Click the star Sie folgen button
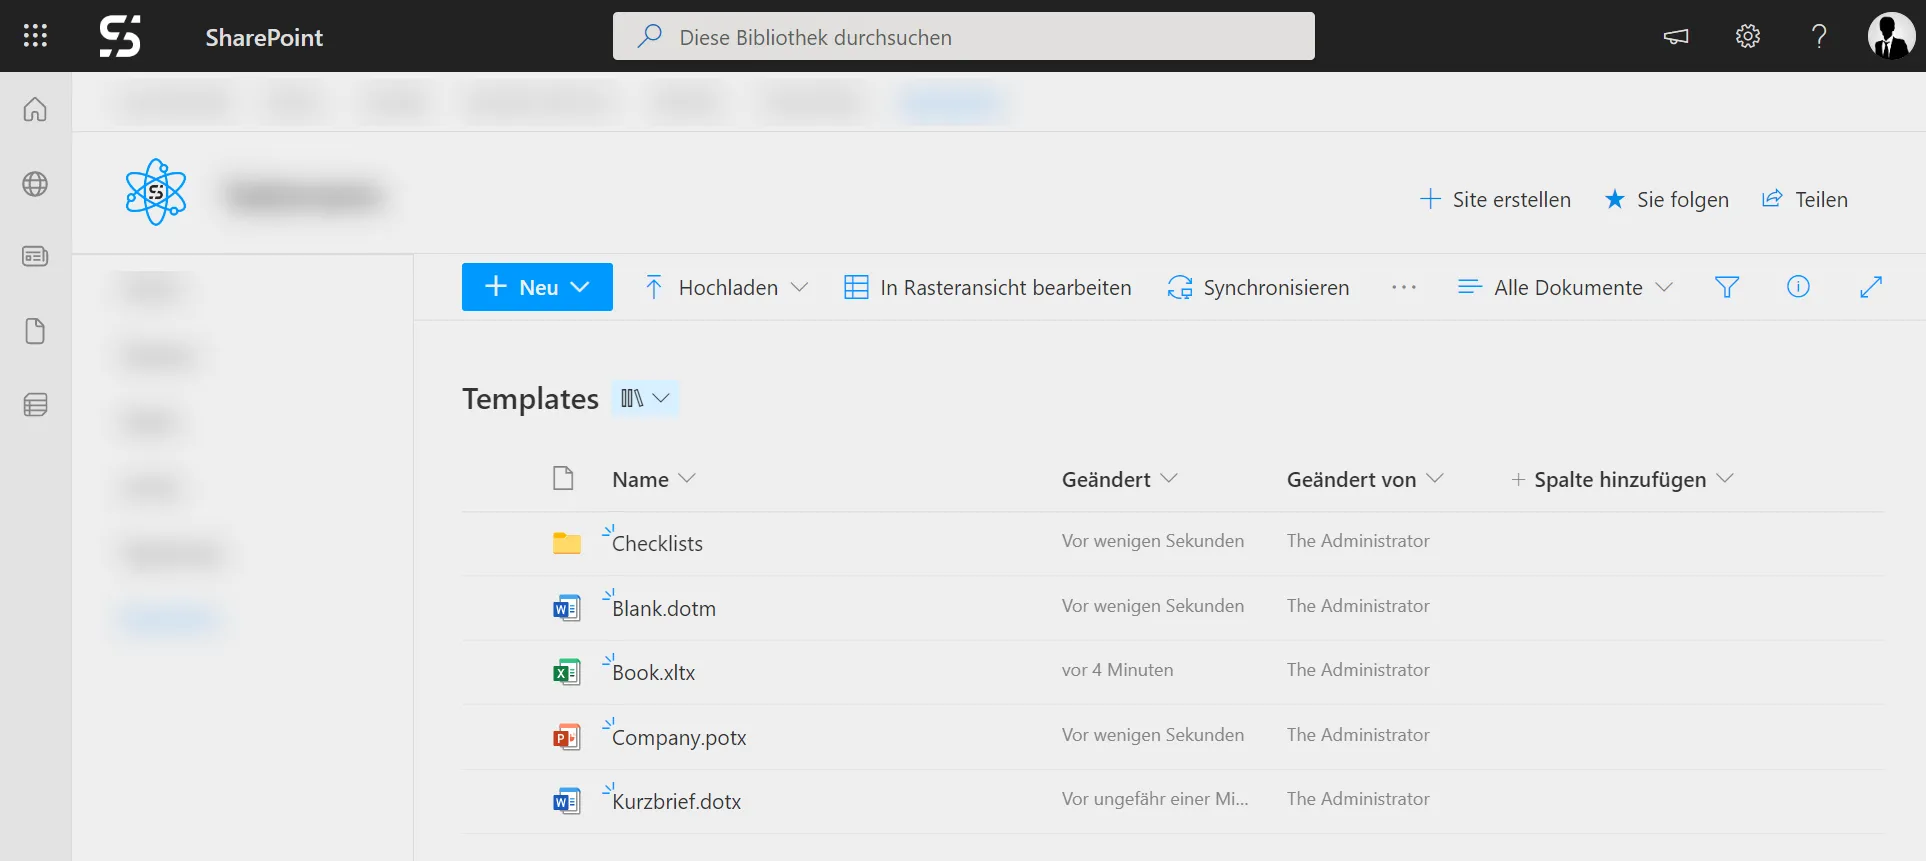This screenshot has height=861, width=1926. 1667,199
